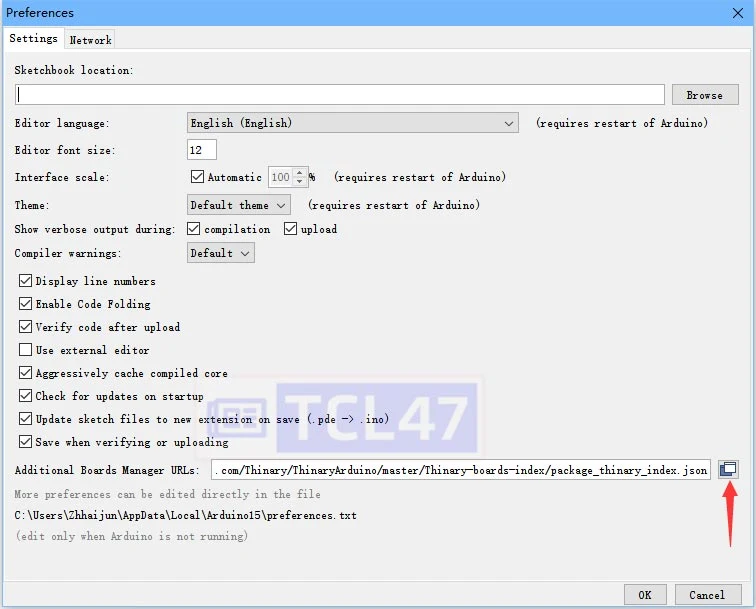
Task: Click the text 'More preferences can be edited directly in the file'
Action: (x=167, y=494)
